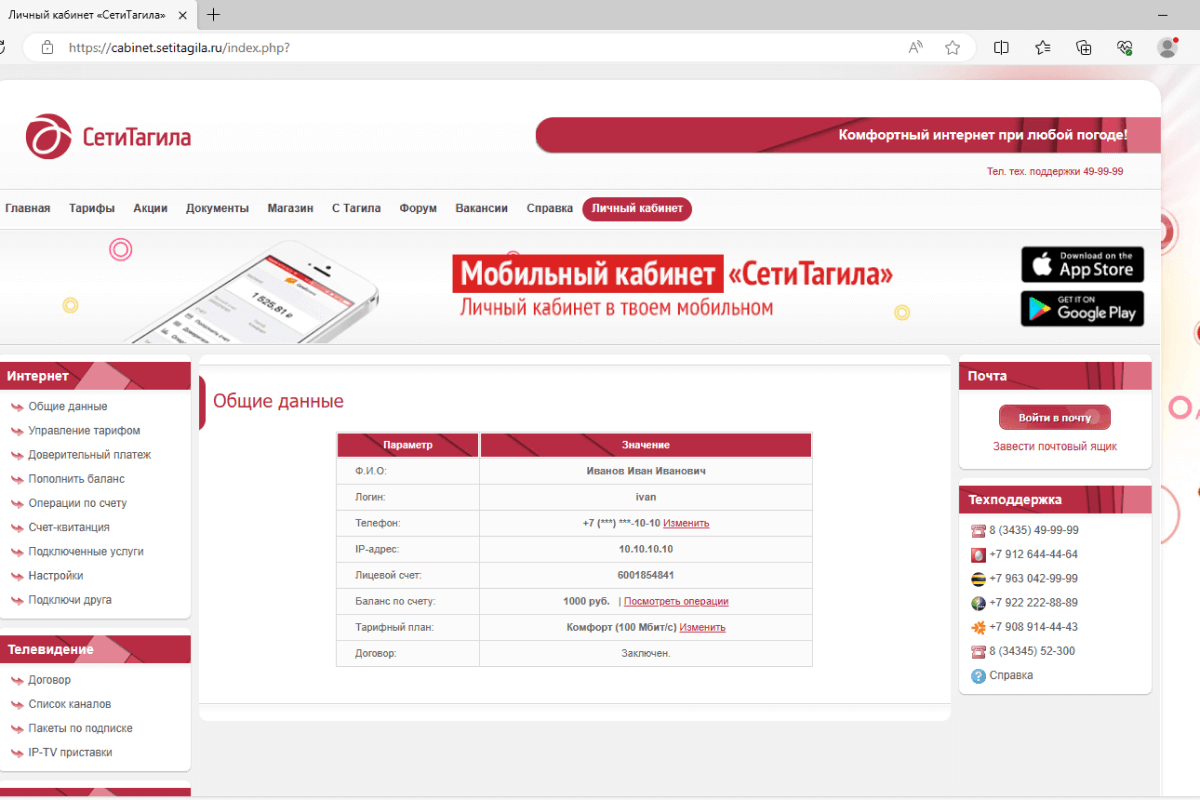Click operator icon beside +7 922 222-88-89
1200x800 pixels.
point(978,603)
